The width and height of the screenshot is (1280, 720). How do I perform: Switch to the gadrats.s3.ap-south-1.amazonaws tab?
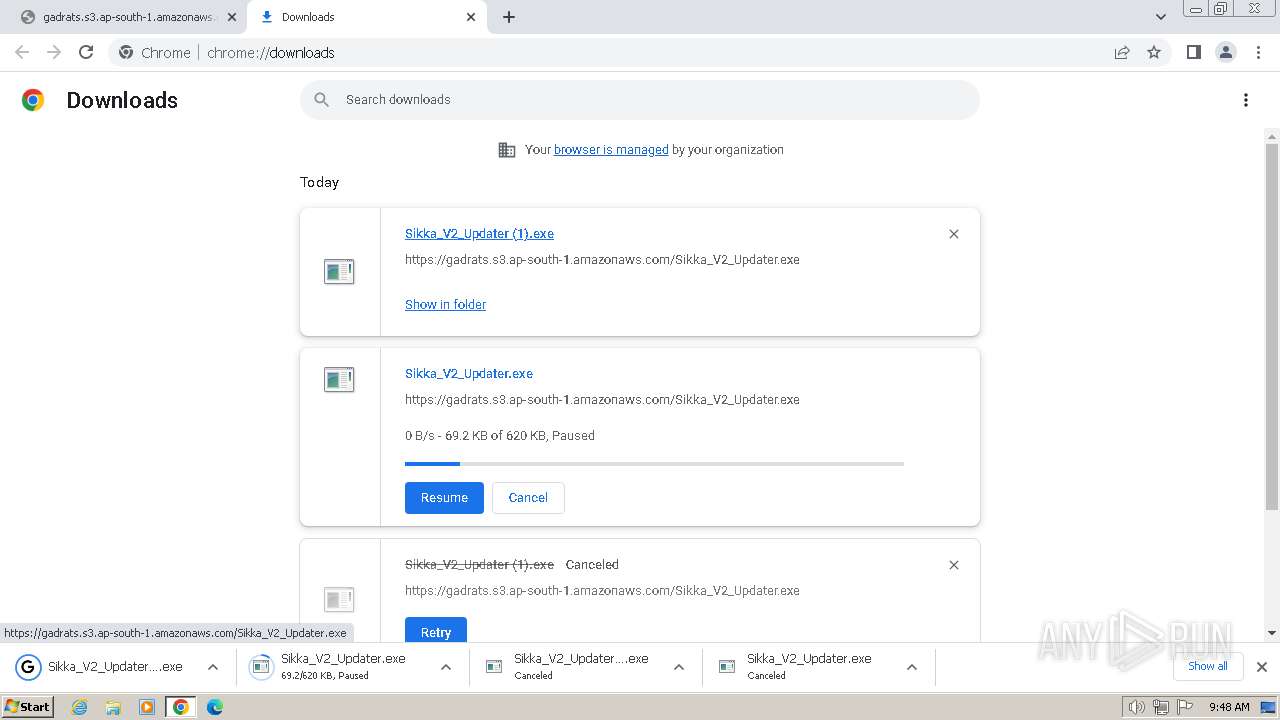(128, 17)
